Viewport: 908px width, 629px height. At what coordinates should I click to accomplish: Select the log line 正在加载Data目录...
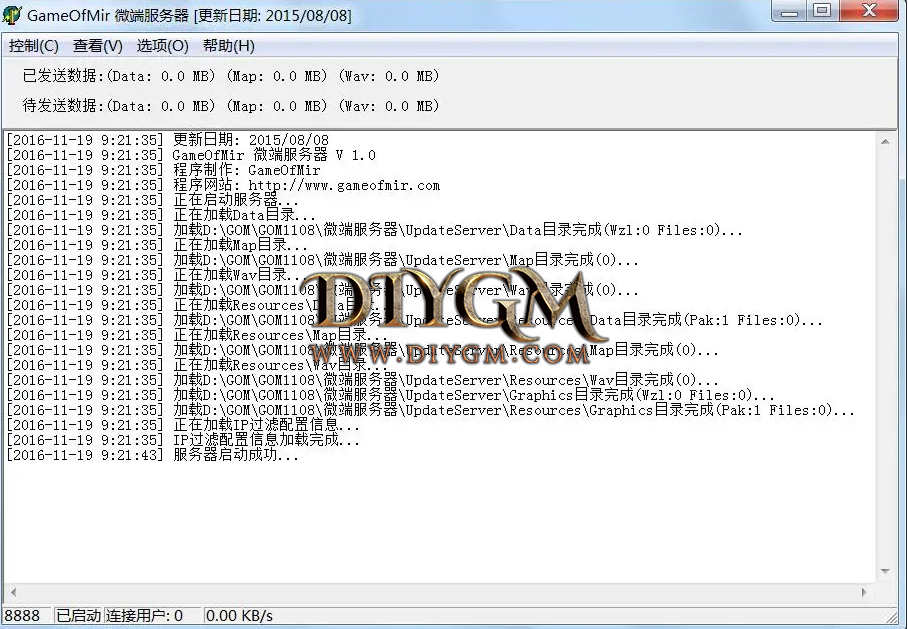click(x=160, y=215)
